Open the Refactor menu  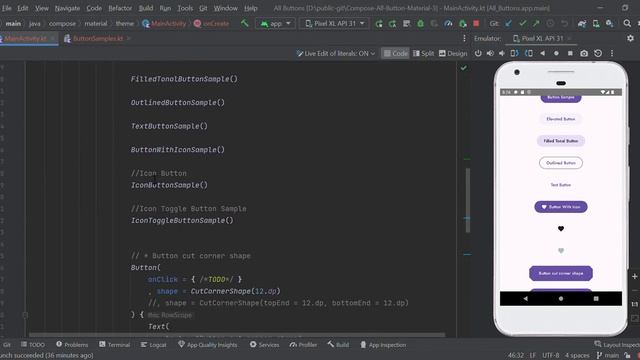(120, 8)
